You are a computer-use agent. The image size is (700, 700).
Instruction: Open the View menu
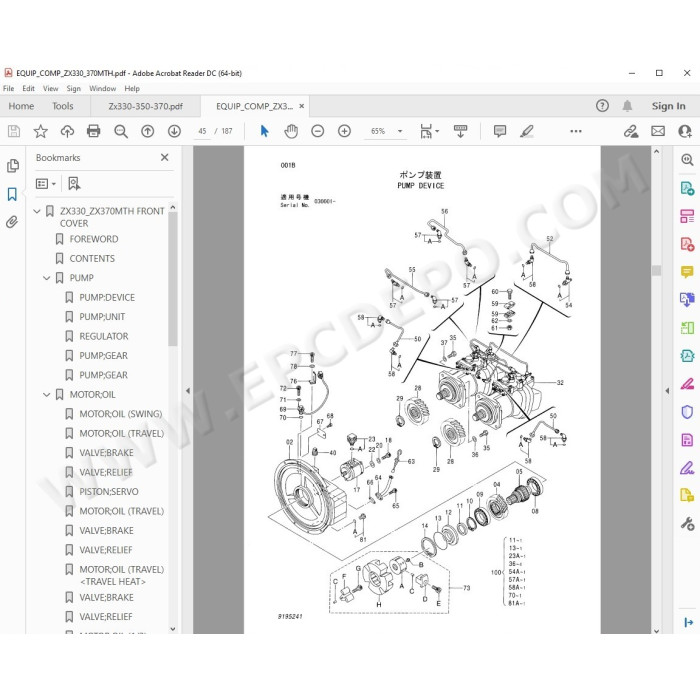[x=50, y=88]
